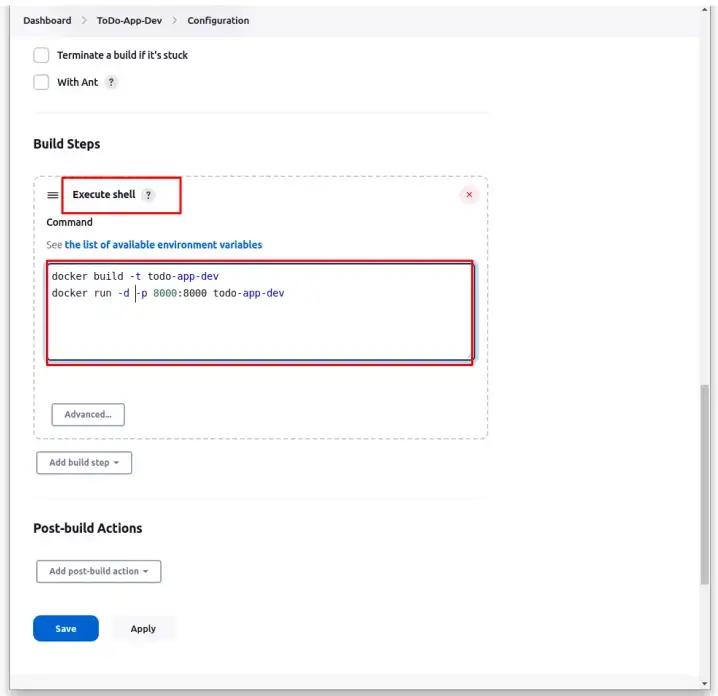This screenshot has height=696, width=718.
Task: Open the Add post-build action dropdown
Action: (98, 571)
